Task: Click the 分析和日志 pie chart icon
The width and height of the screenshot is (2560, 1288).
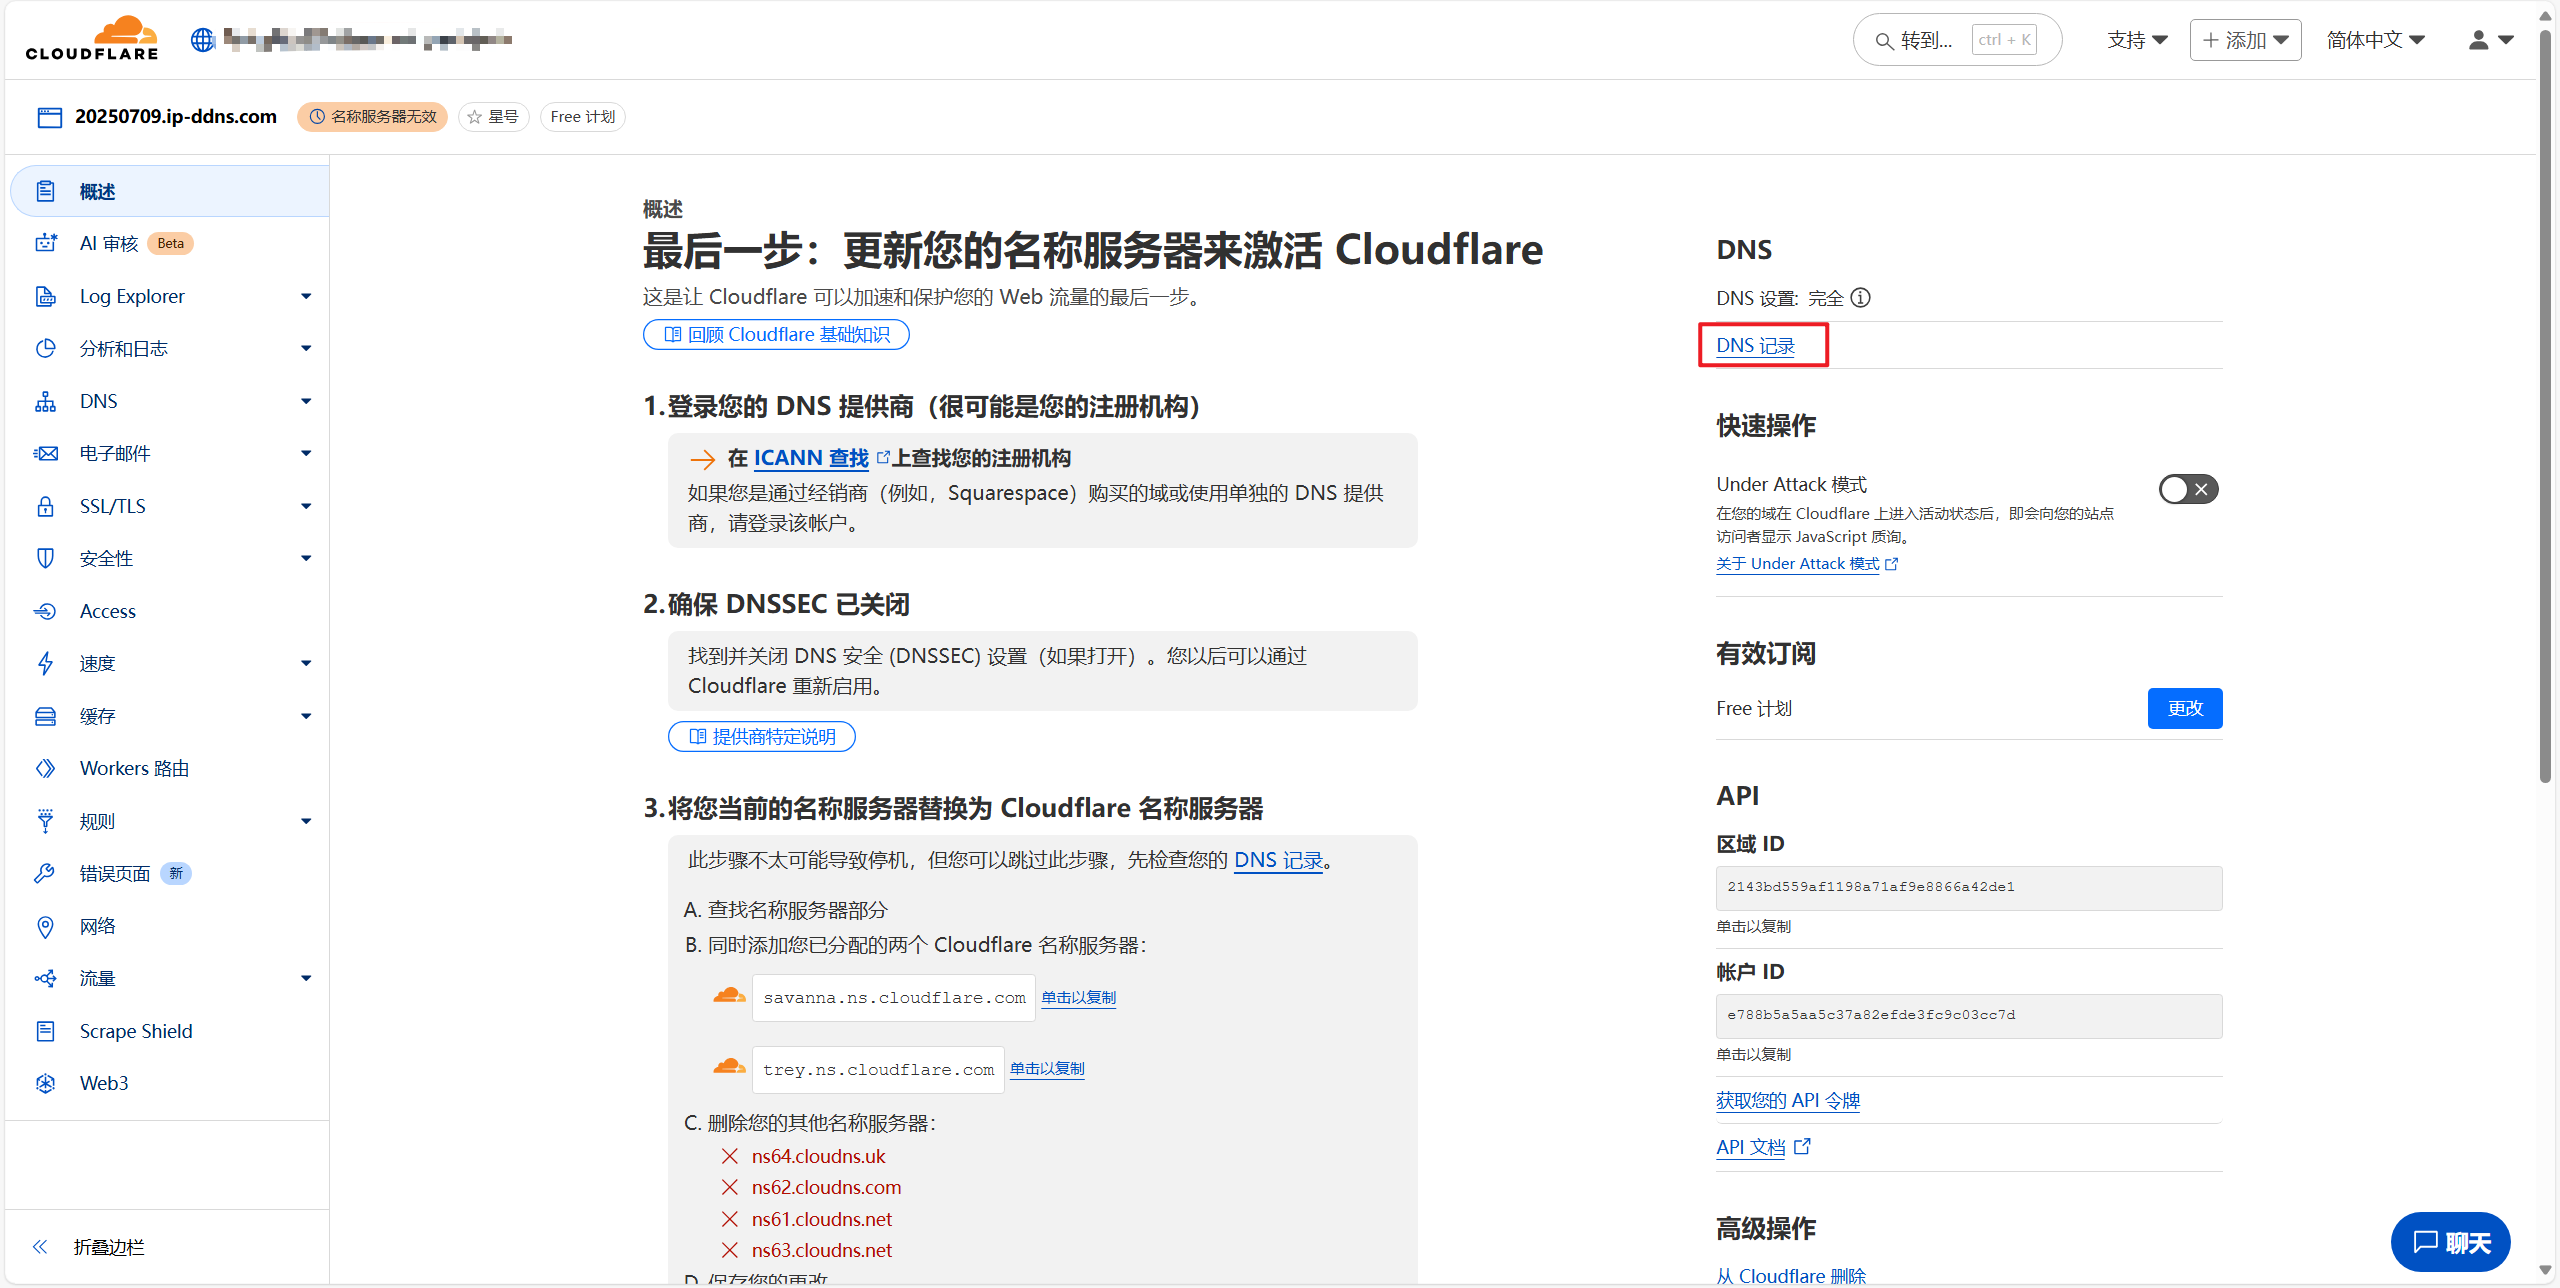Action: pyautogui.click(x=46, y=348)
